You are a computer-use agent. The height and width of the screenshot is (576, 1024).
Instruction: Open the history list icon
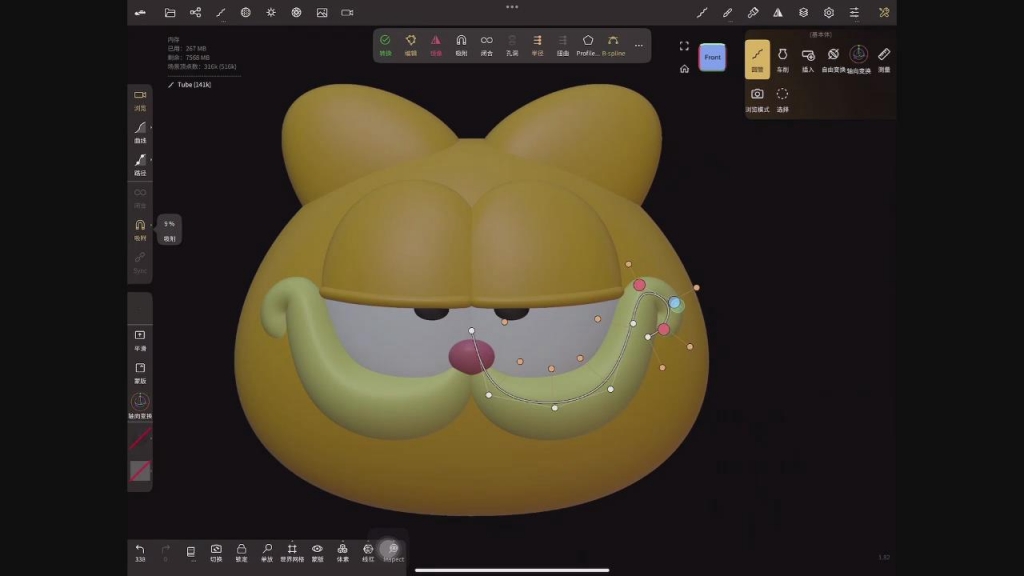(191, 552)
